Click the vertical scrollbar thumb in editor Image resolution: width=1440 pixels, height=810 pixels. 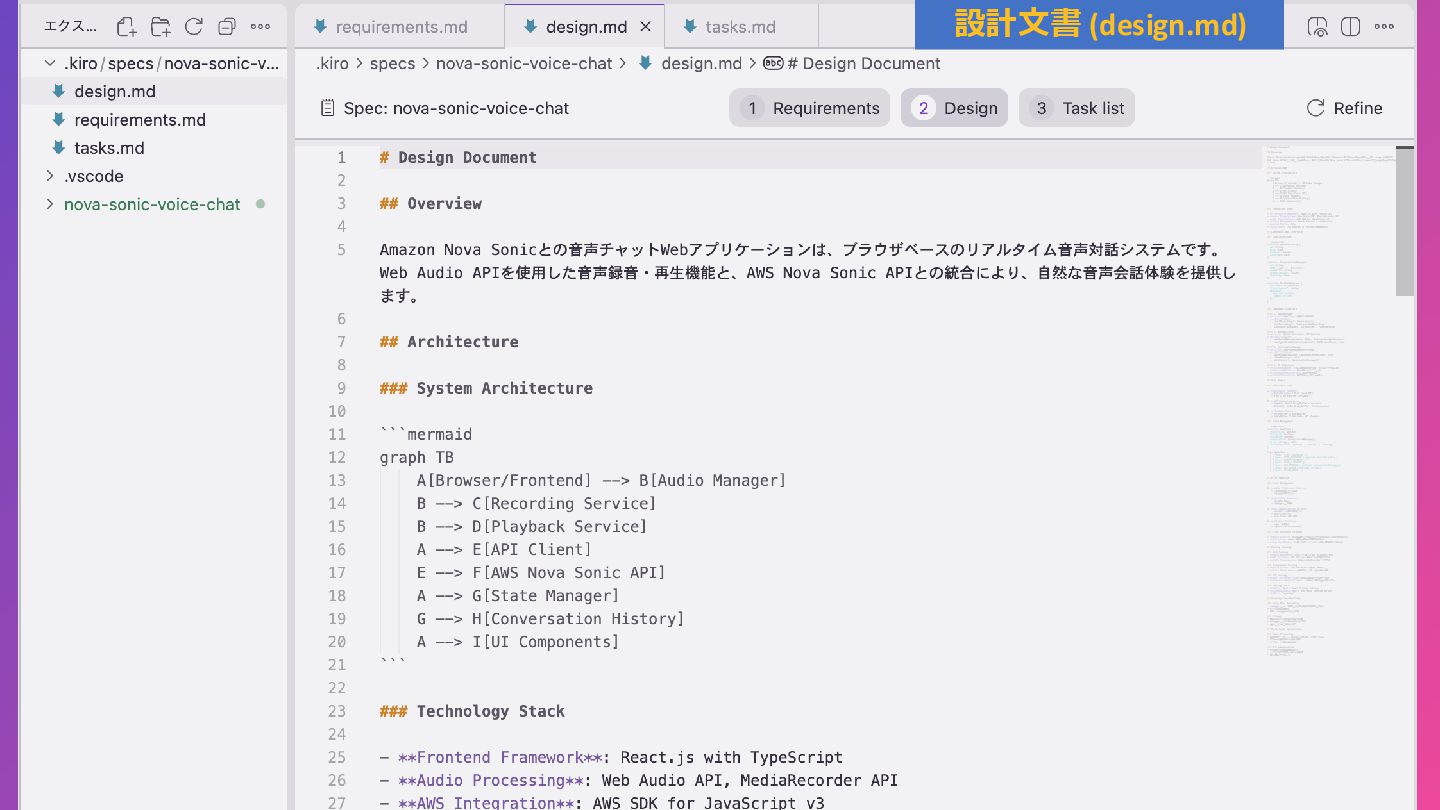point(1405,221)
